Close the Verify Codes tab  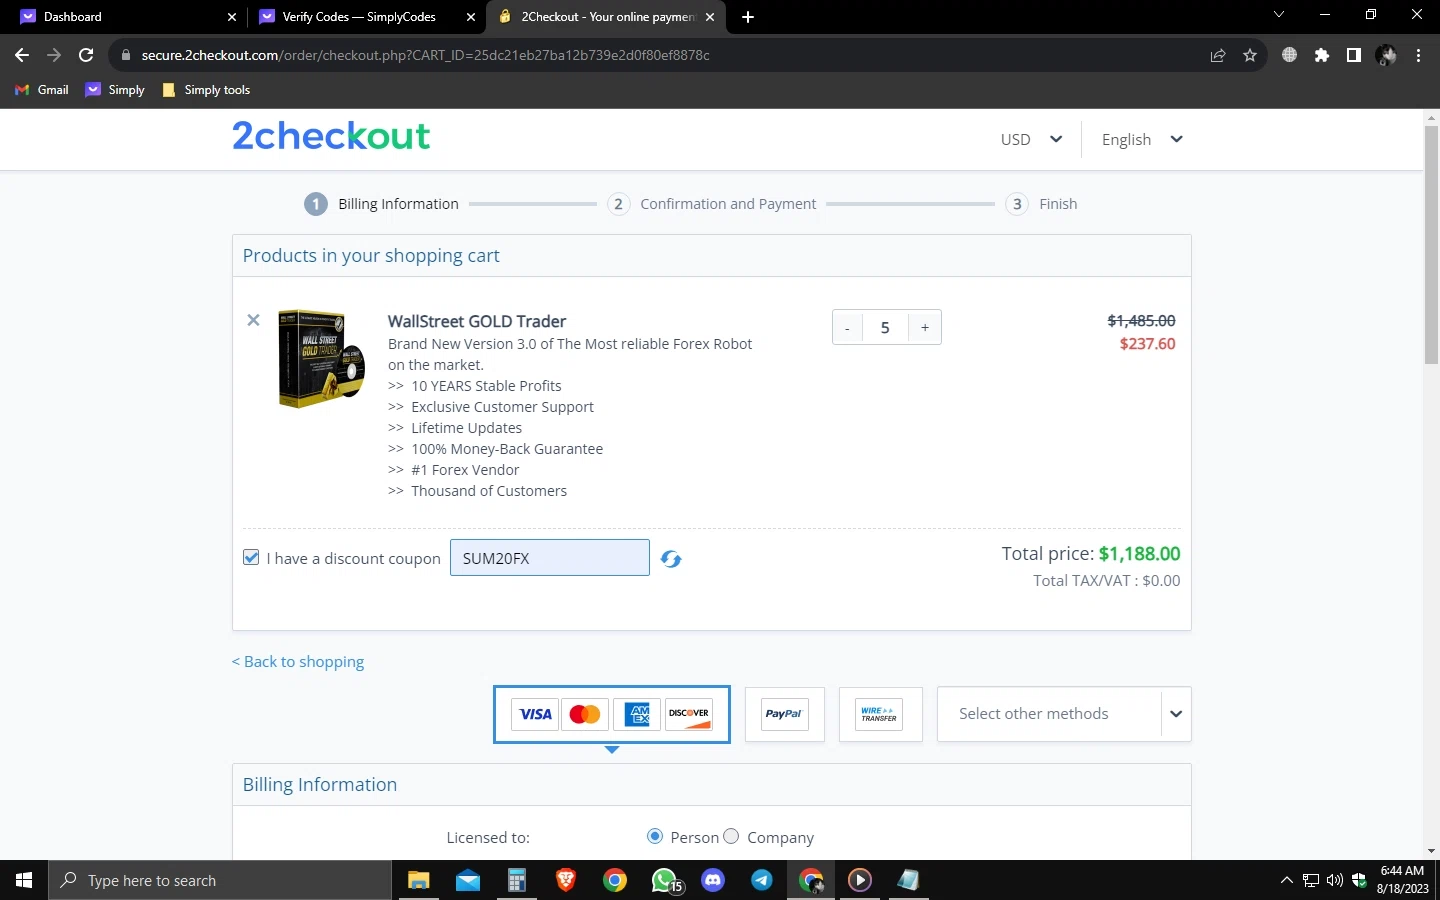471,17
